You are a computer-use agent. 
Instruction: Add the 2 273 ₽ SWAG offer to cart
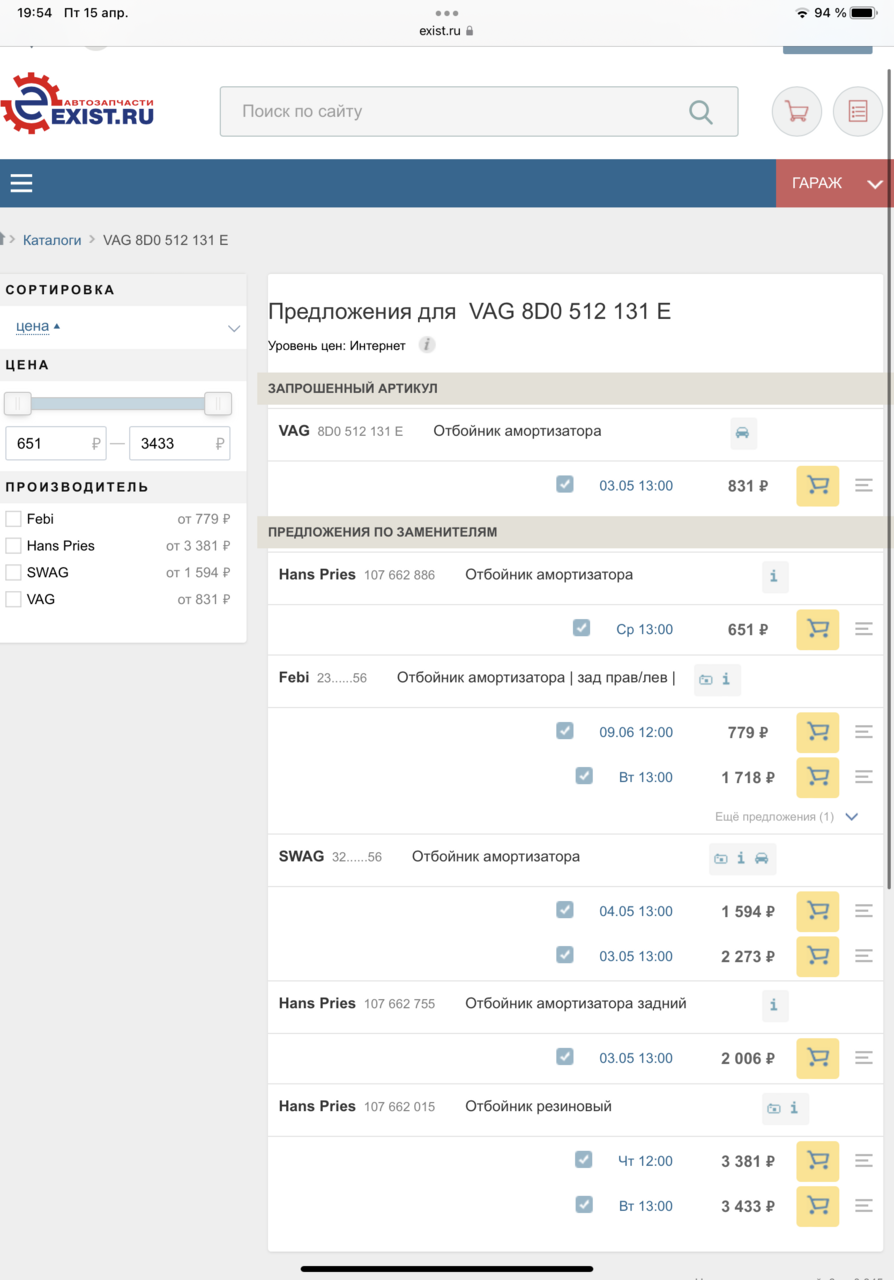818,956
